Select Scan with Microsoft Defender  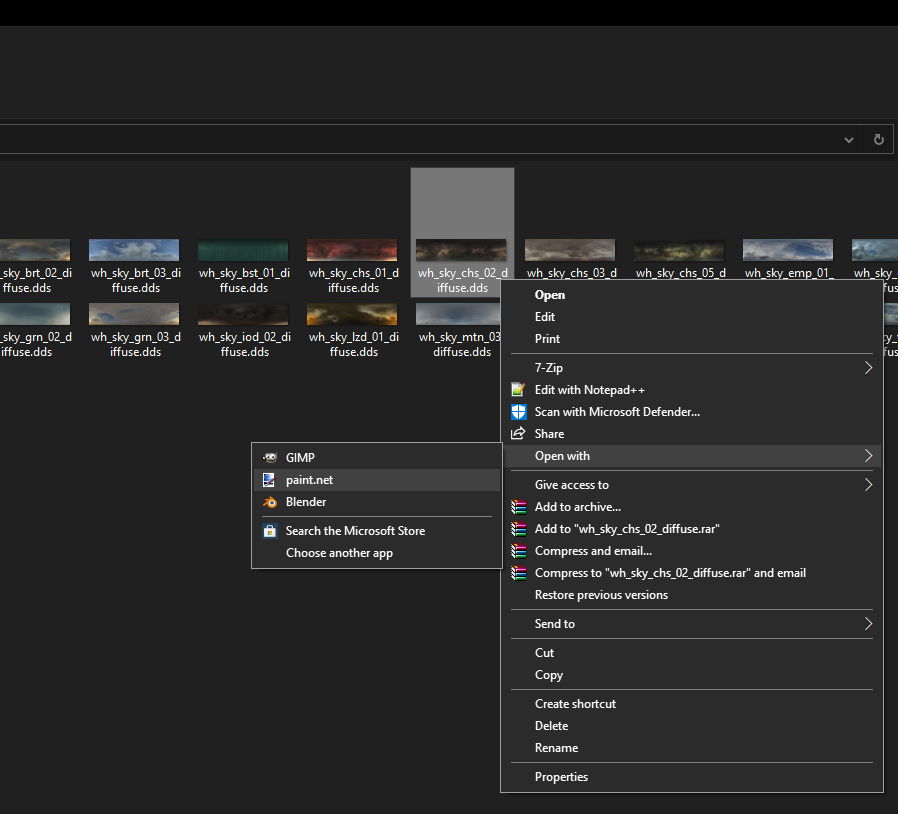click(692, 412)
